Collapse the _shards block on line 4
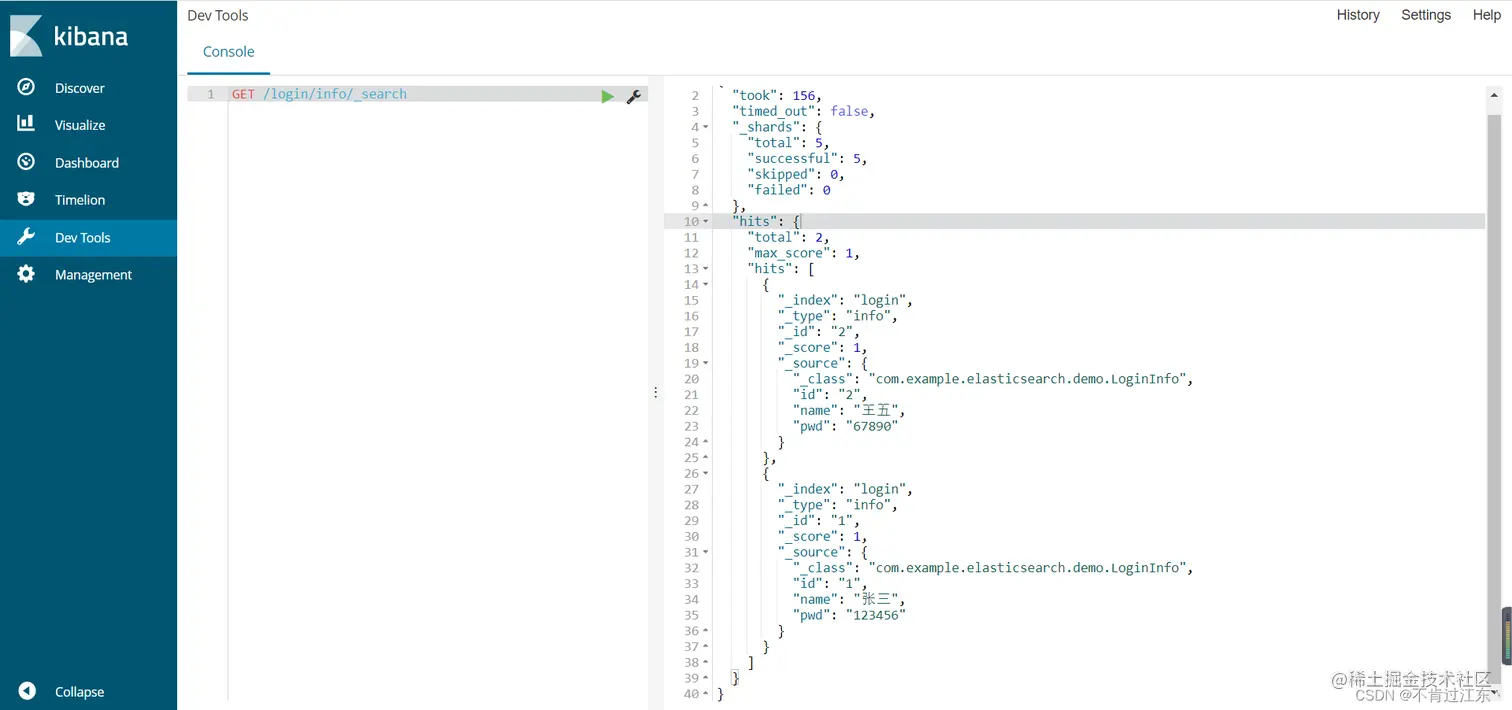 point(705,127)
